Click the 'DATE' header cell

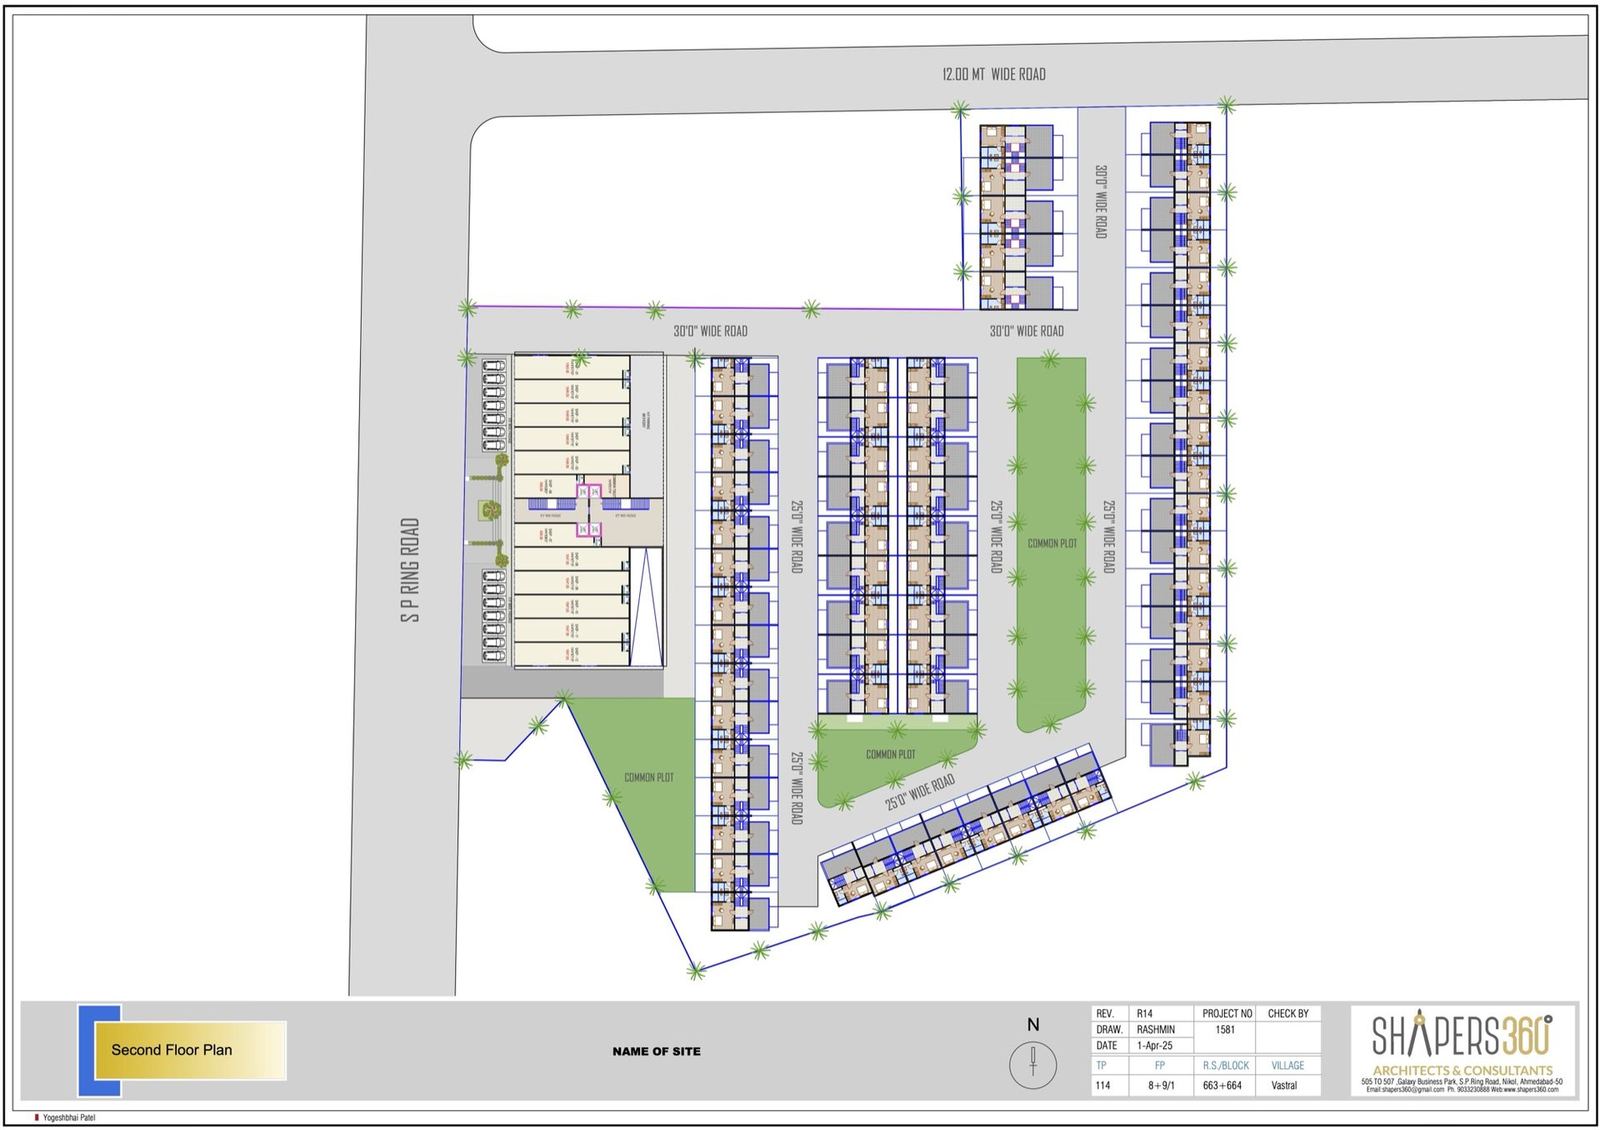(1111, 1045)
